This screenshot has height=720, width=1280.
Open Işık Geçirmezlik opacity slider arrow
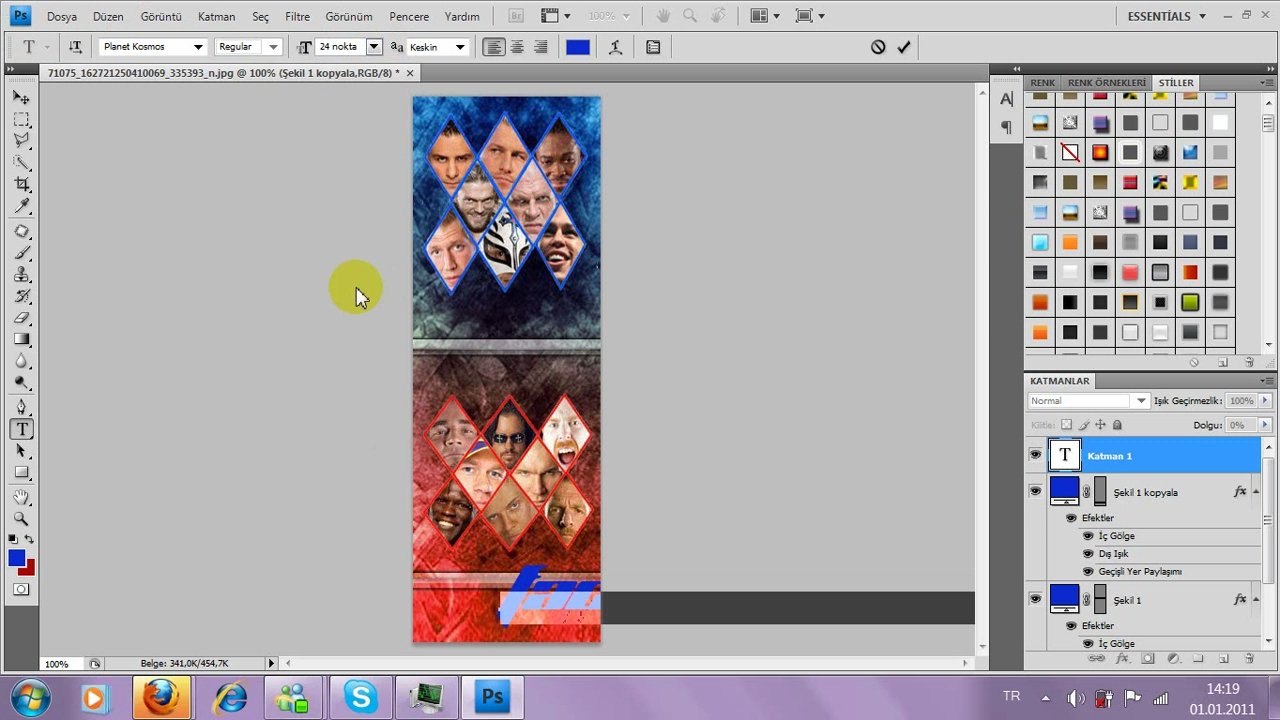[x=1265, y=401]
